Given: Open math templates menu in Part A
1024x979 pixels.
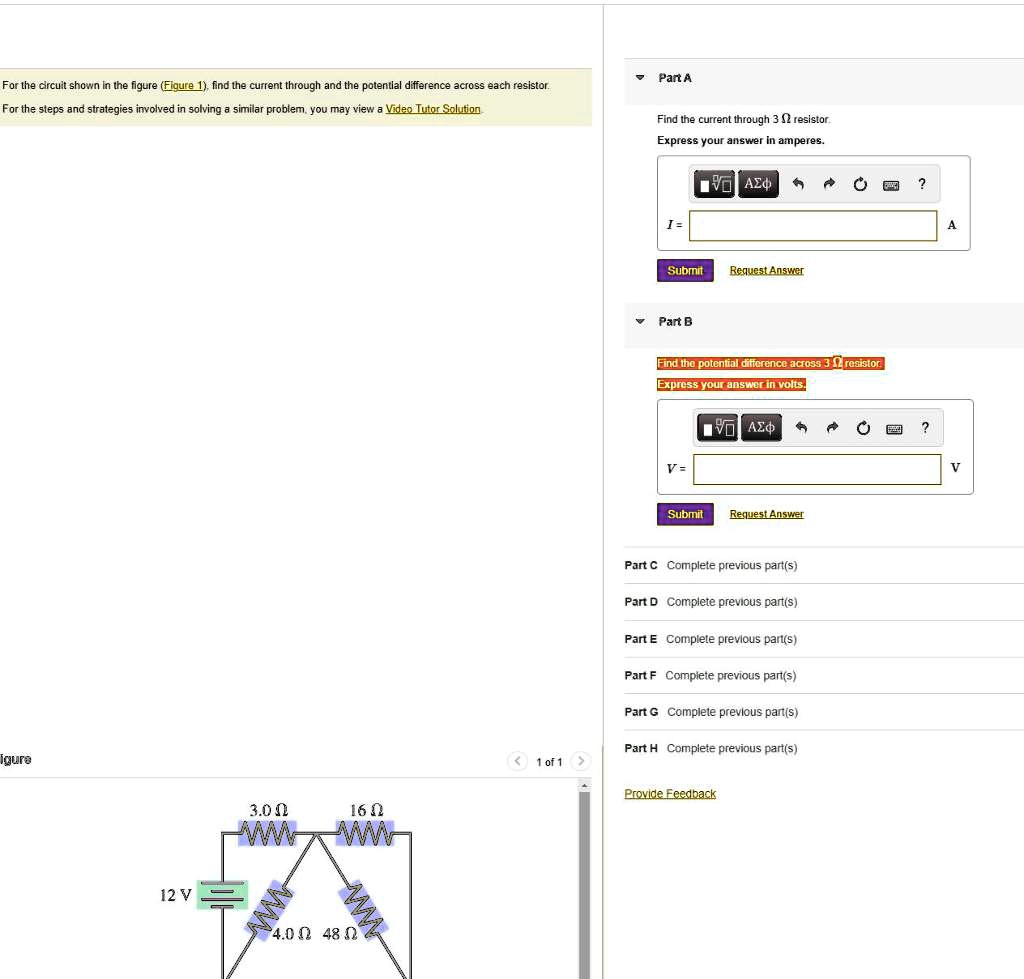Looking at the screenshot, I should pos(712,184).
